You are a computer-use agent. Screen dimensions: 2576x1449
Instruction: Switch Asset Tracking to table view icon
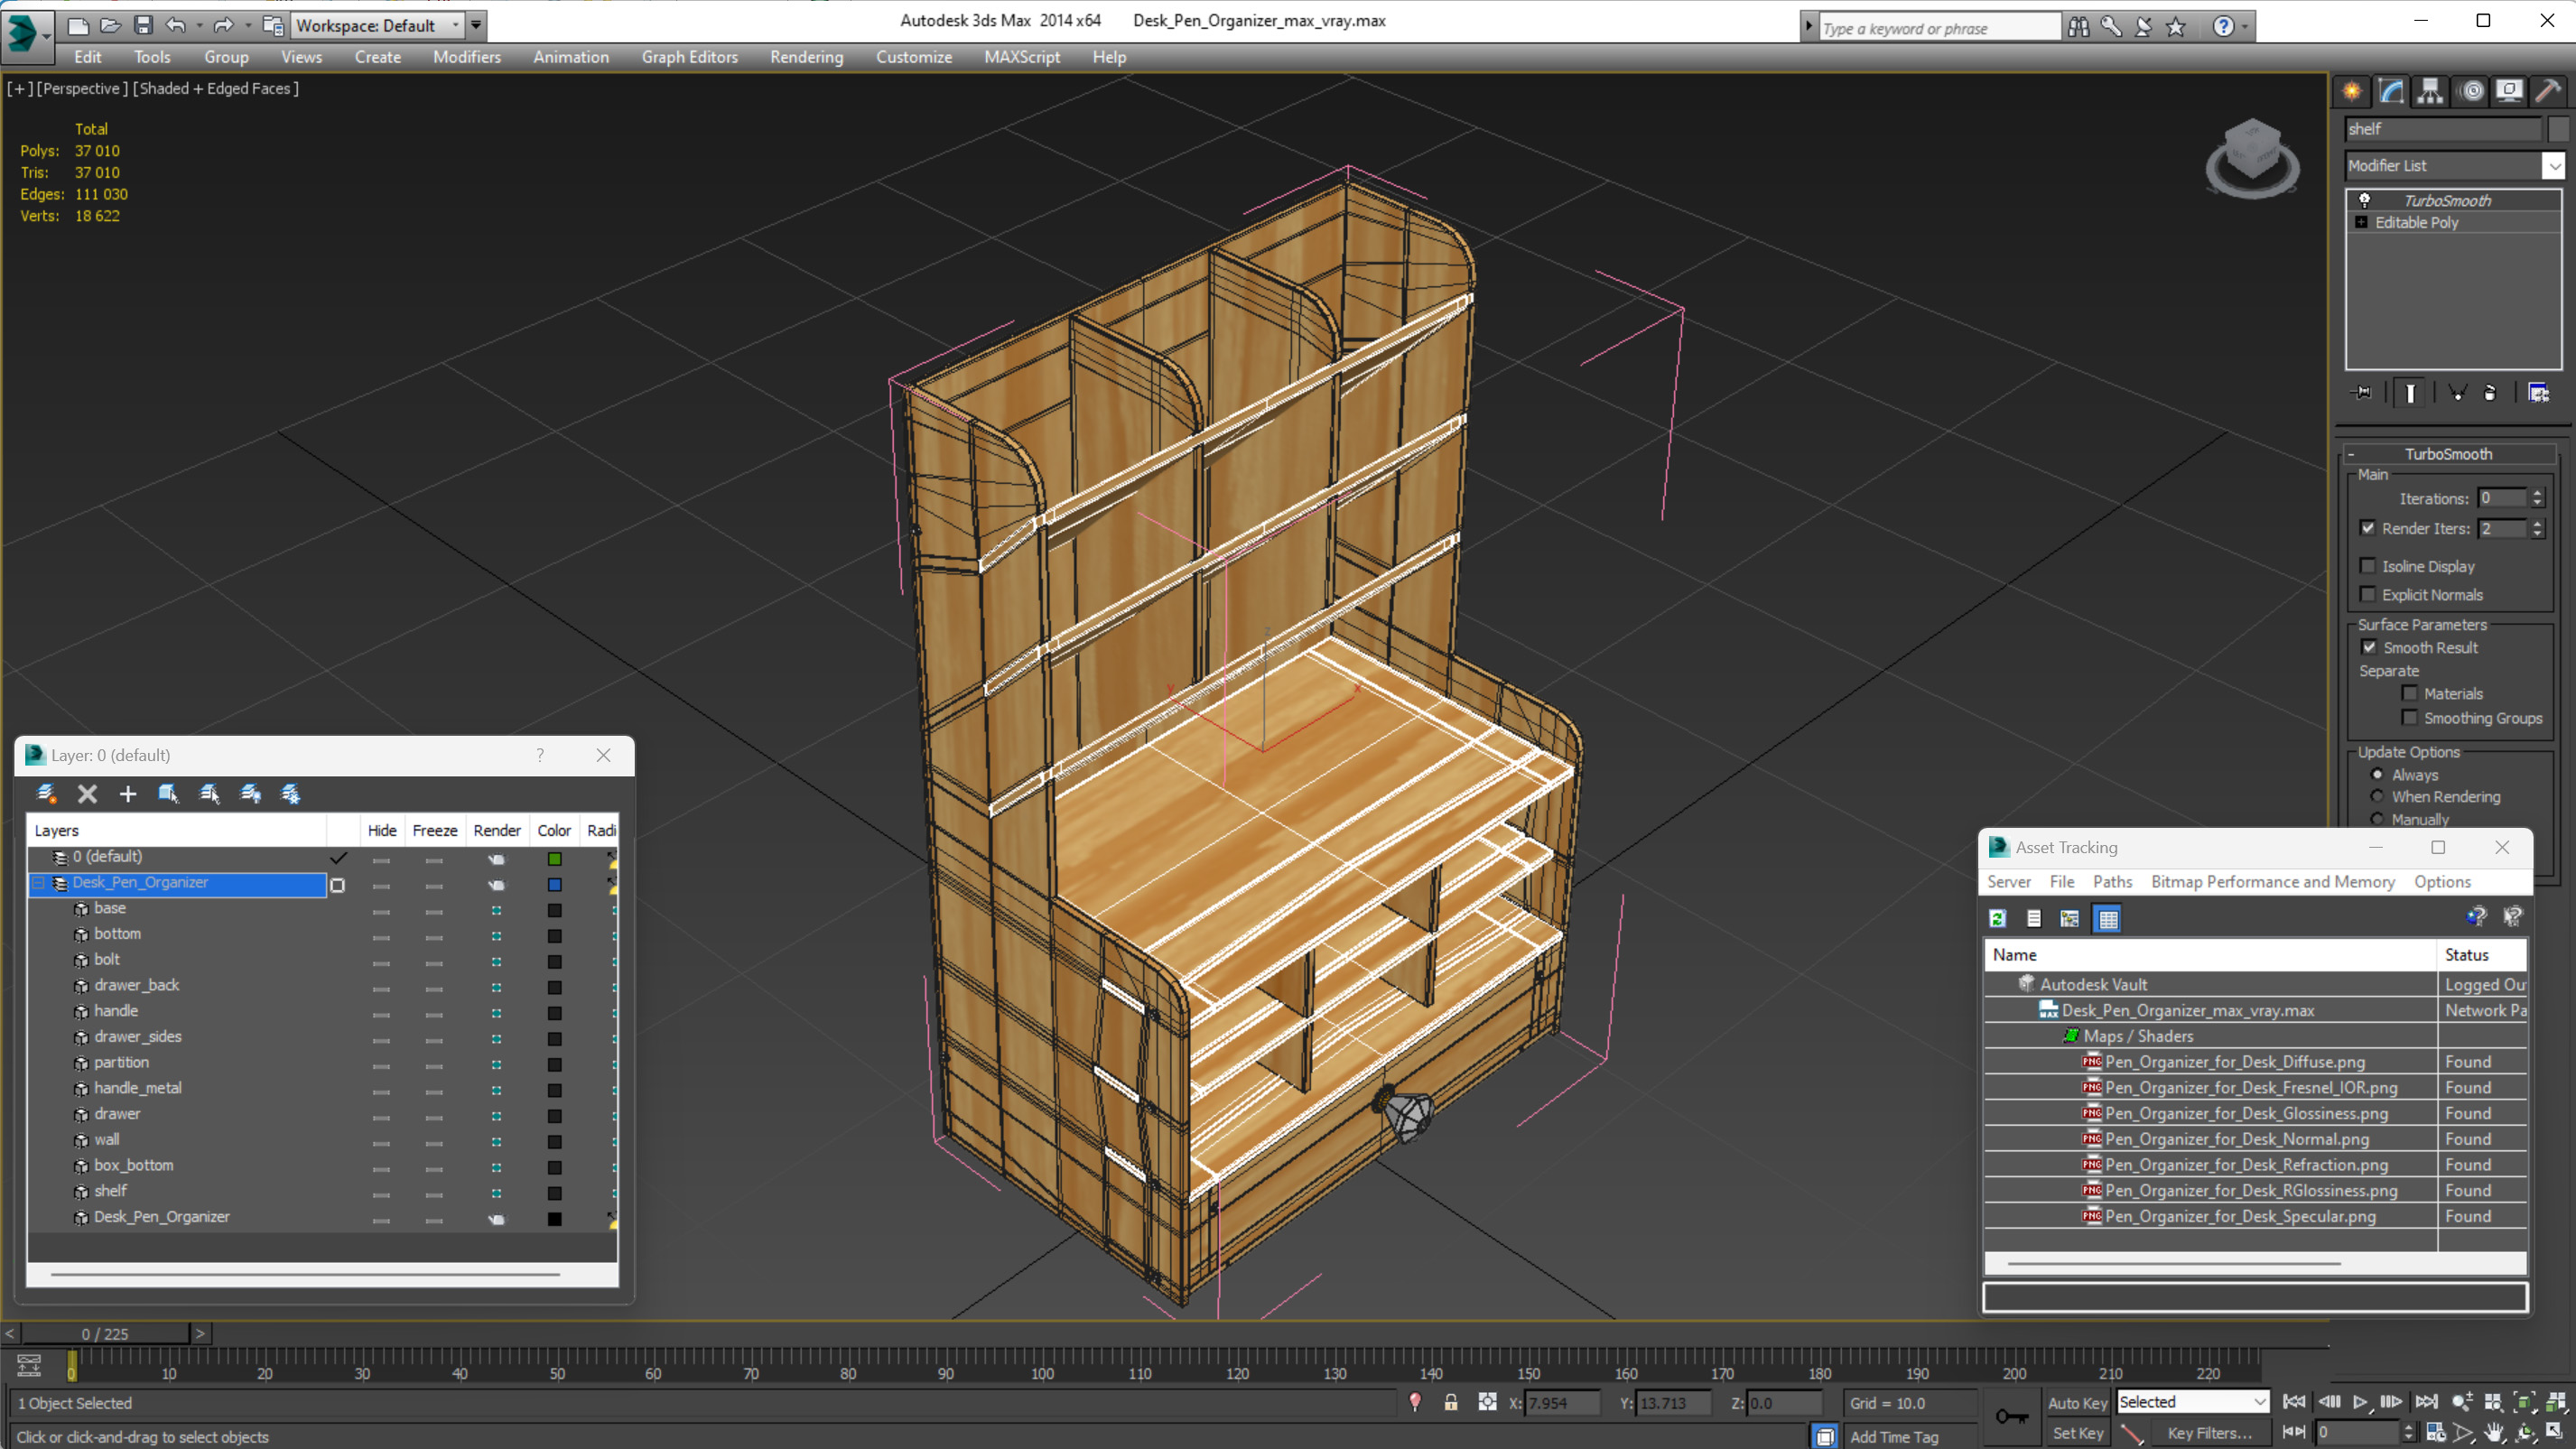pos(2108,919)
